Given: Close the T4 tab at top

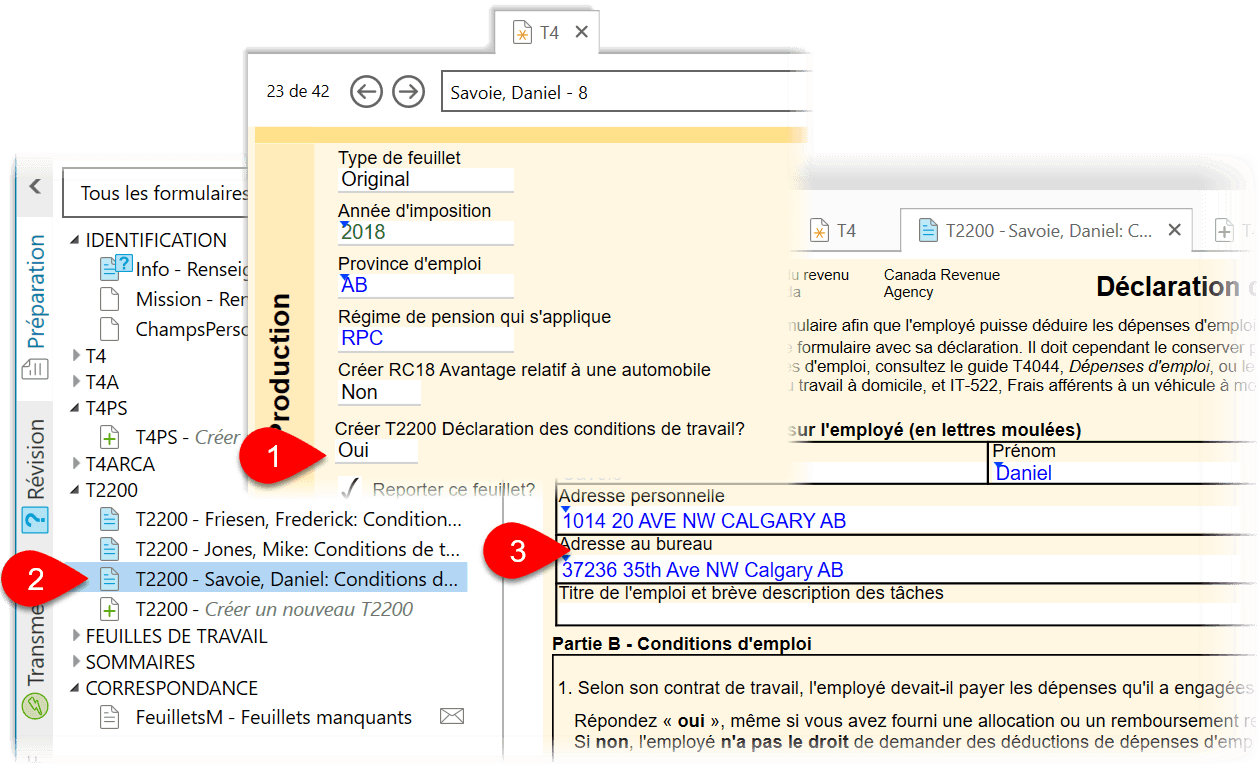Looking at the screenshot, I should coord(581,32).
